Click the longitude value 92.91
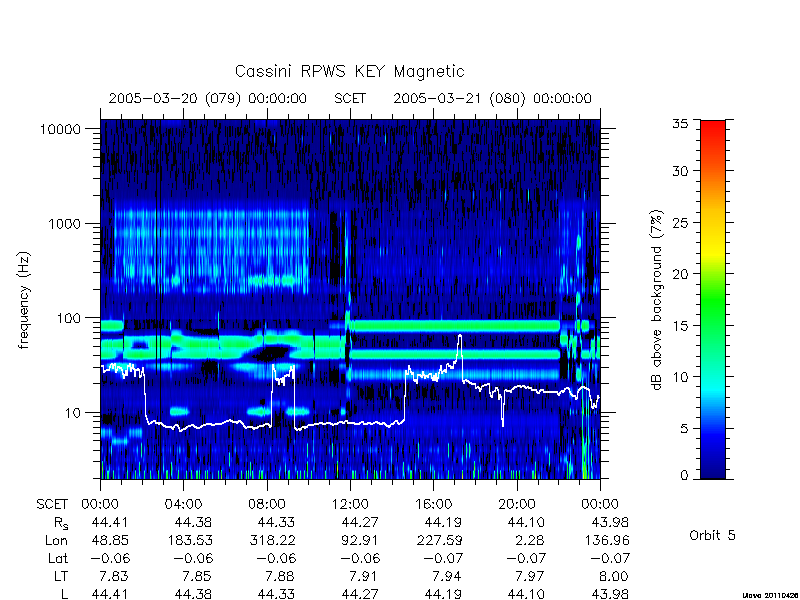 [x=361, y=540]
